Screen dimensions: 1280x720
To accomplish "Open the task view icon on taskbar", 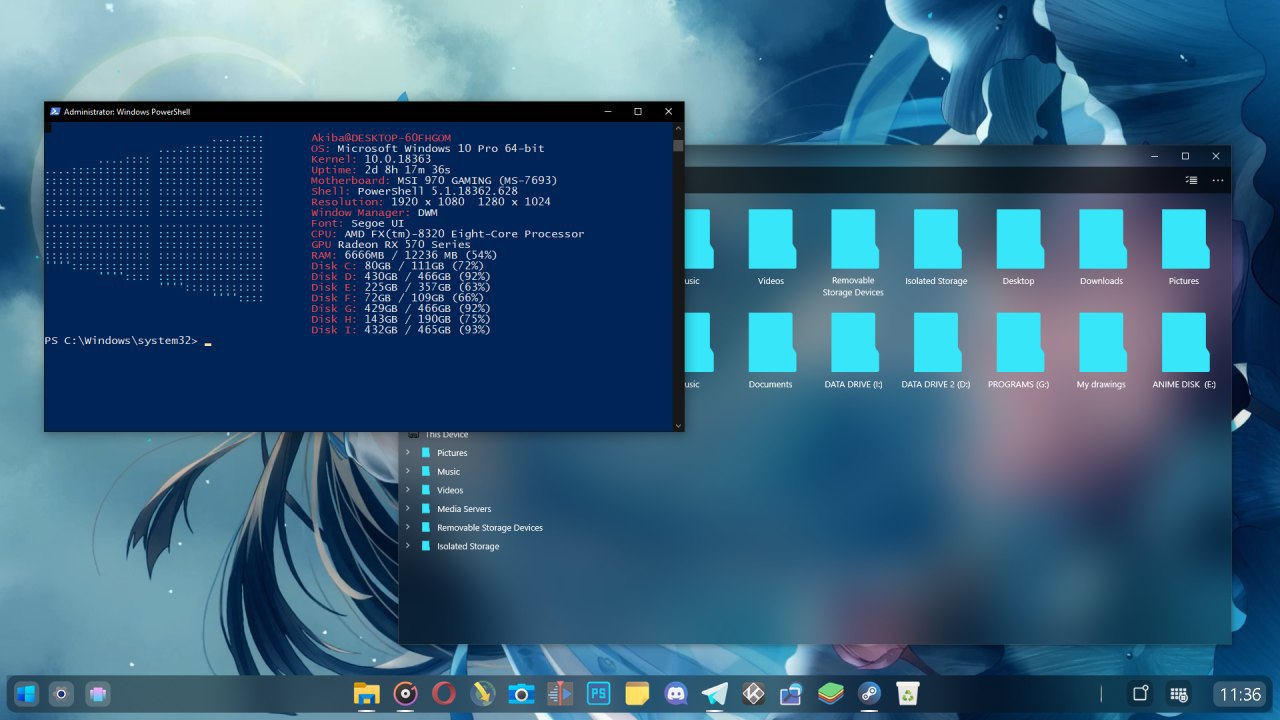I will [97, 694].
